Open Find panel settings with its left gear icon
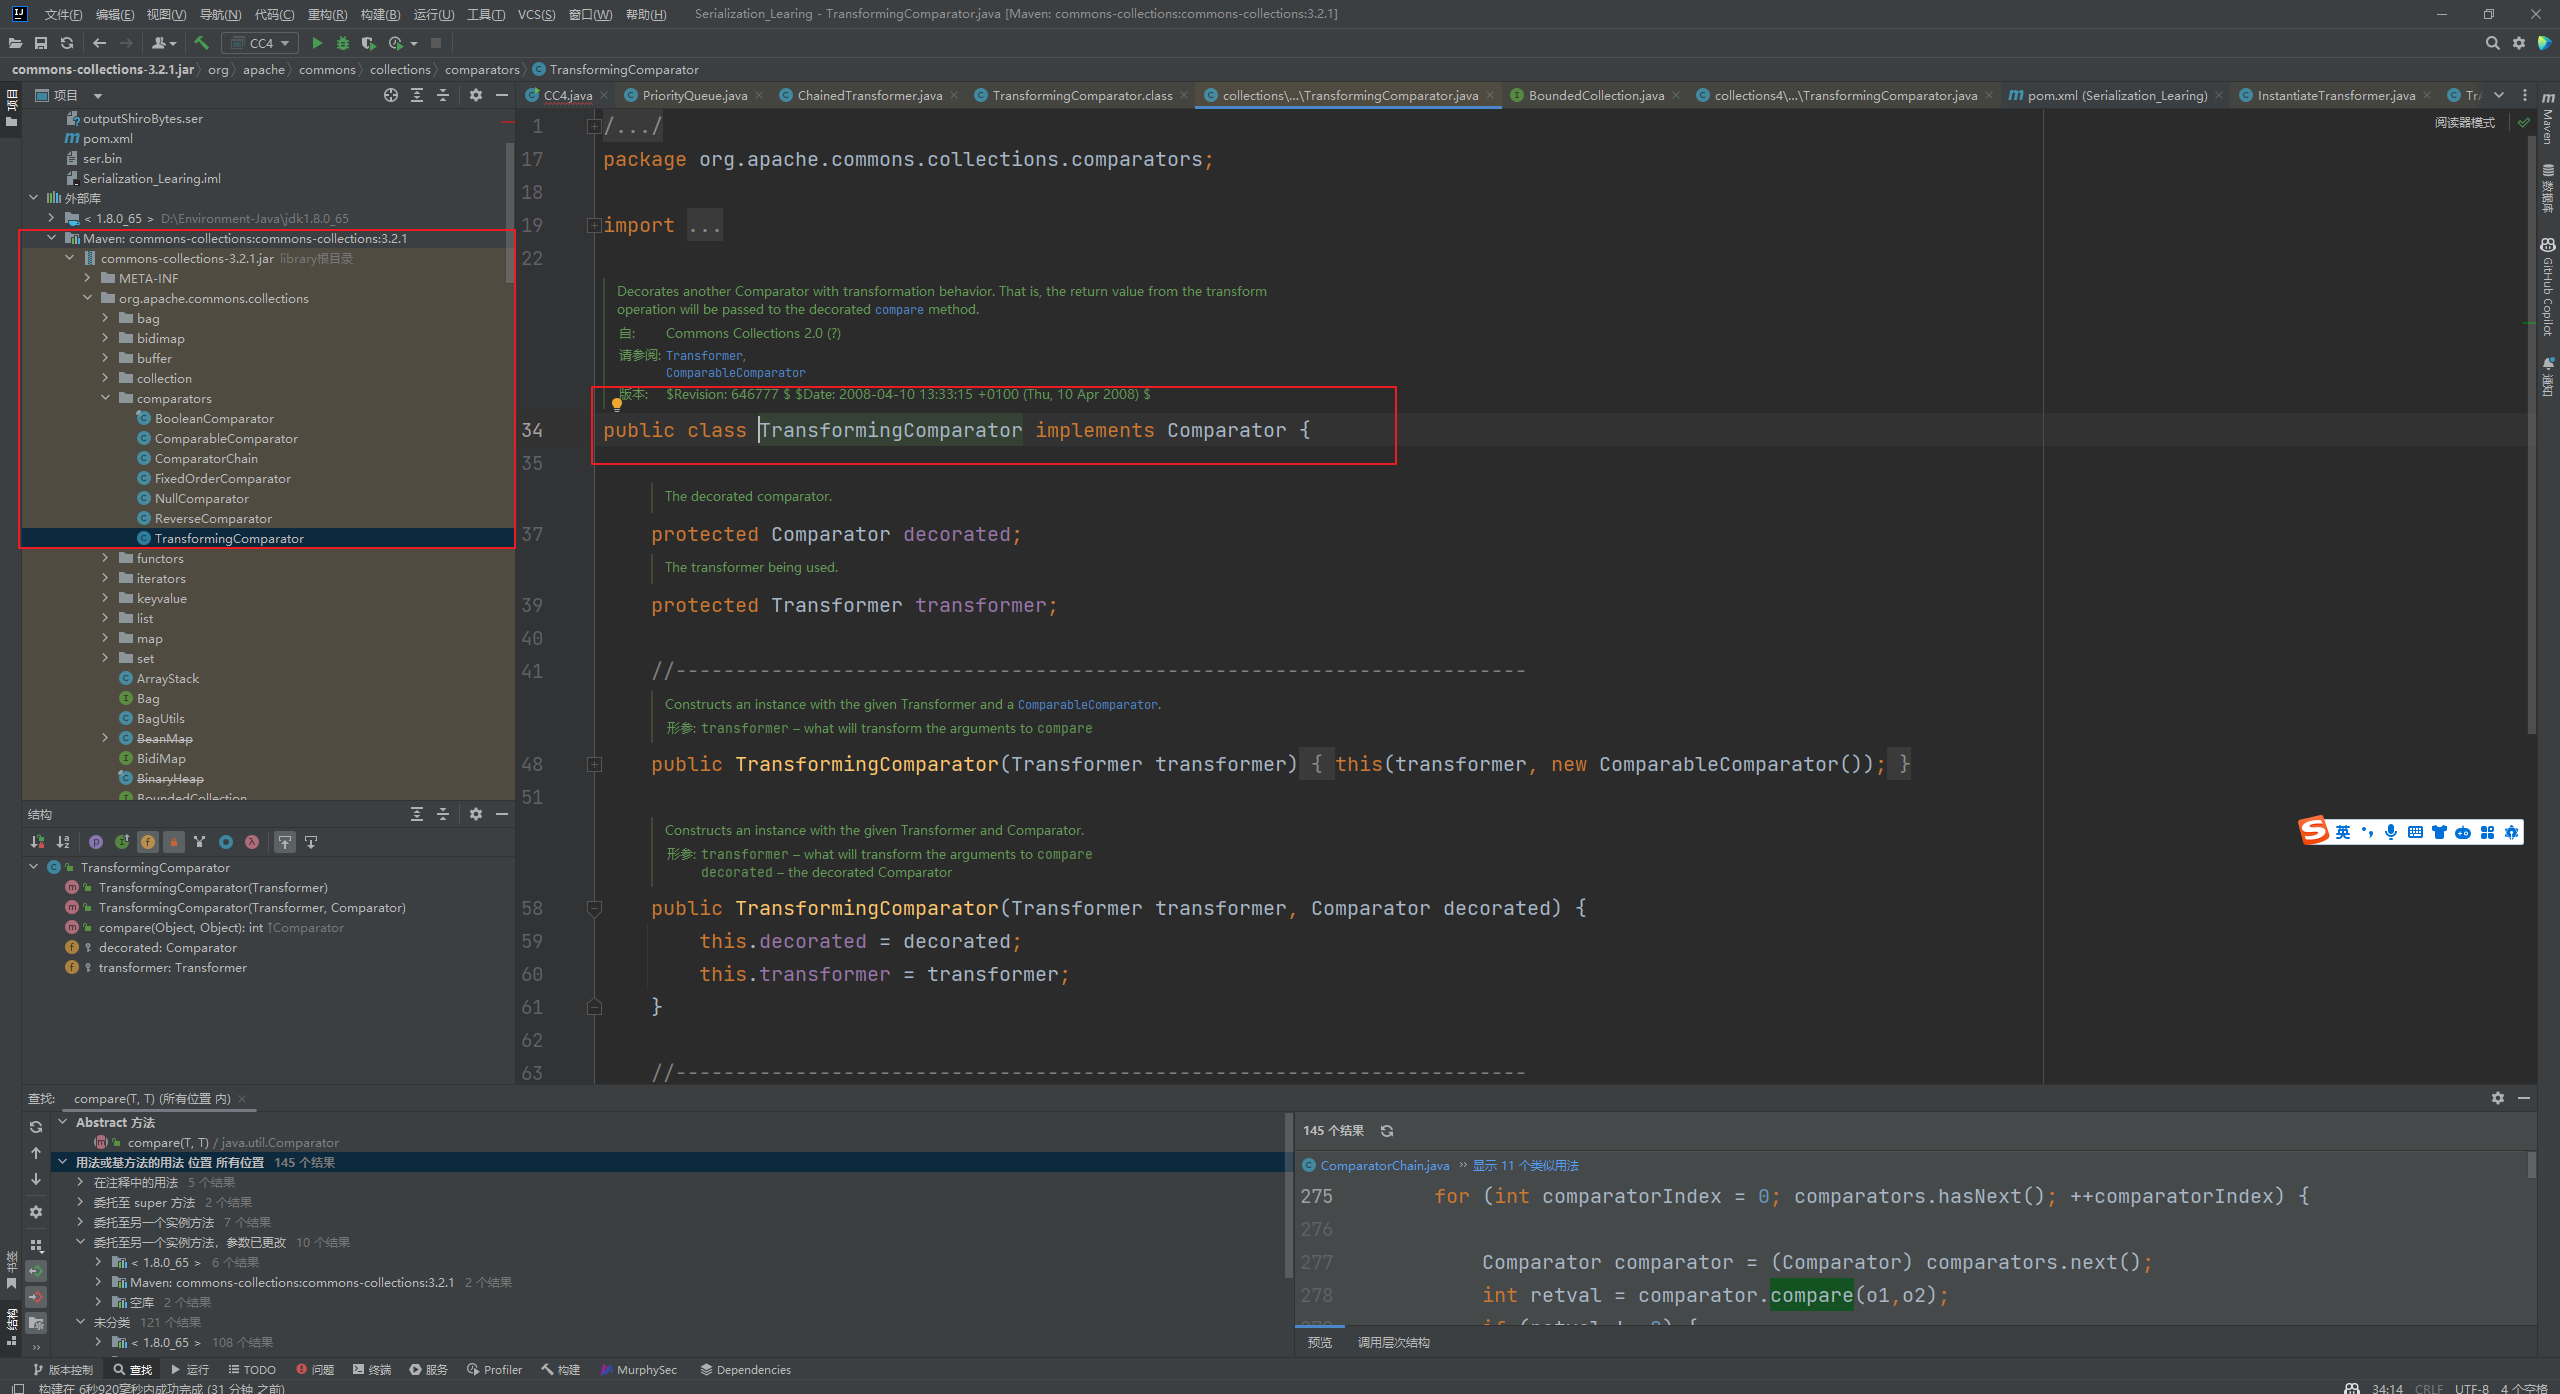2560x1394 pixels. tap(36, 1212)
